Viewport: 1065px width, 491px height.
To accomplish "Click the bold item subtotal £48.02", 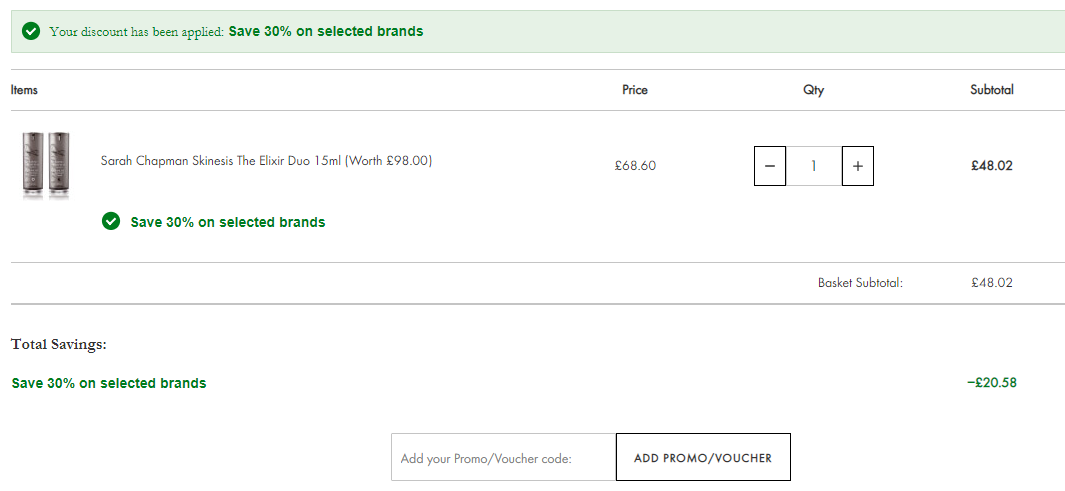I will click(x=992, y=166).
